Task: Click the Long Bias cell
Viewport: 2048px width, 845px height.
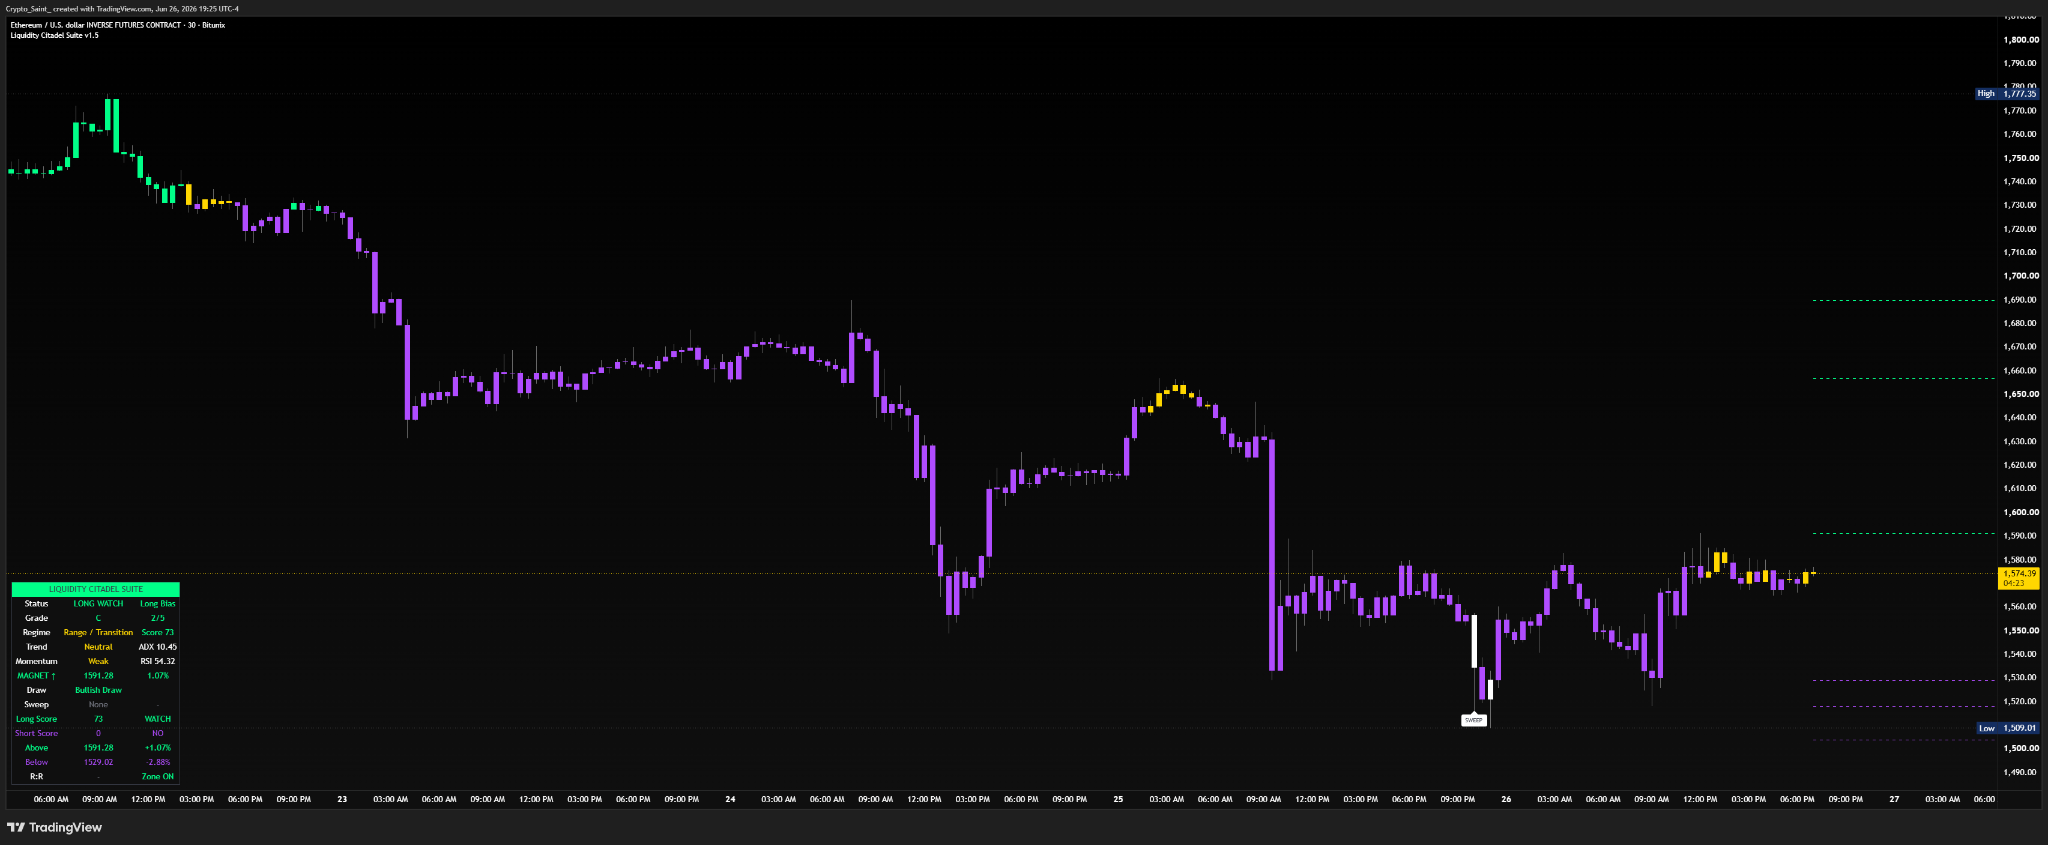Action: pyautogui.click(x=158, y=604)
